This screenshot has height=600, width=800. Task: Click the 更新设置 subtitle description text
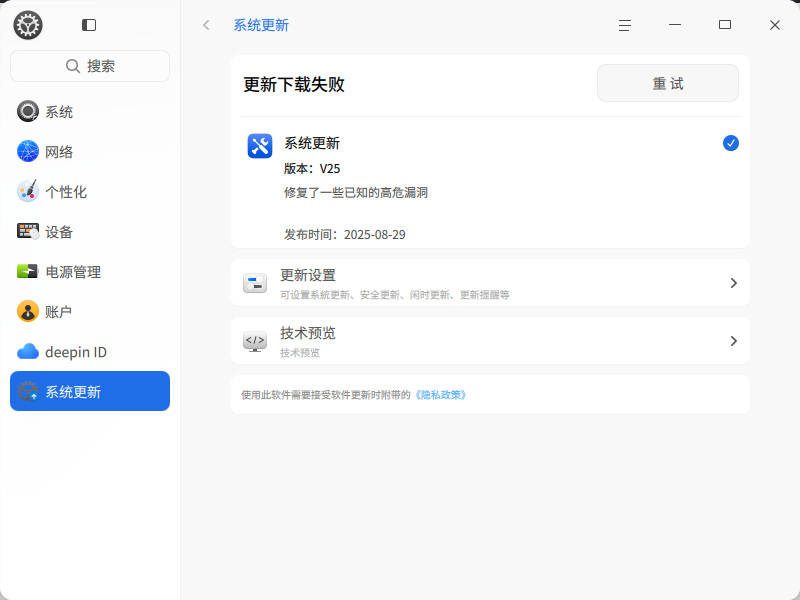click(x=395, y=295)
